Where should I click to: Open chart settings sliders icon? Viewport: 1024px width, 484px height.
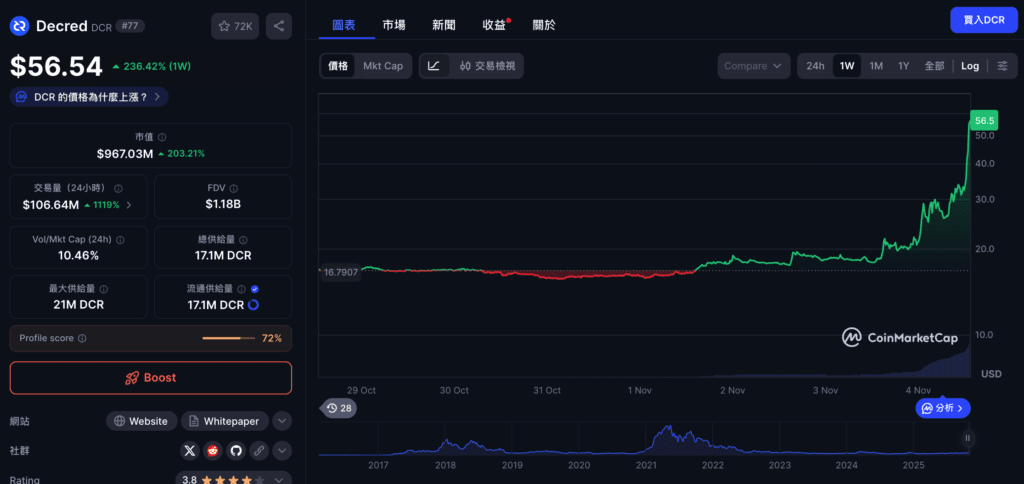(1002, 66)
